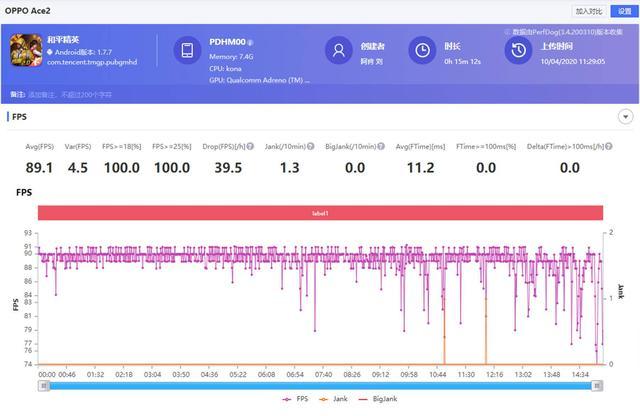Click help icon next to Avg(FTime)[ms]

448,147
